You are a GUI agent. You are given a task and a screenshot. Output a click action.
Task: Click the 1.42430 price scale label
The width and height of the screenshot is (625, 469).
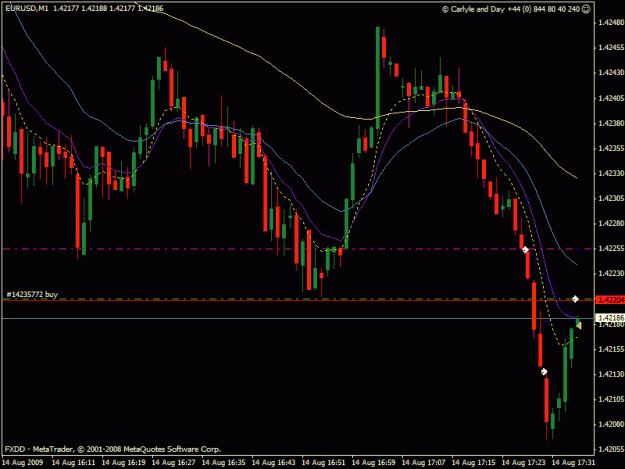click(x=611, y=73)
